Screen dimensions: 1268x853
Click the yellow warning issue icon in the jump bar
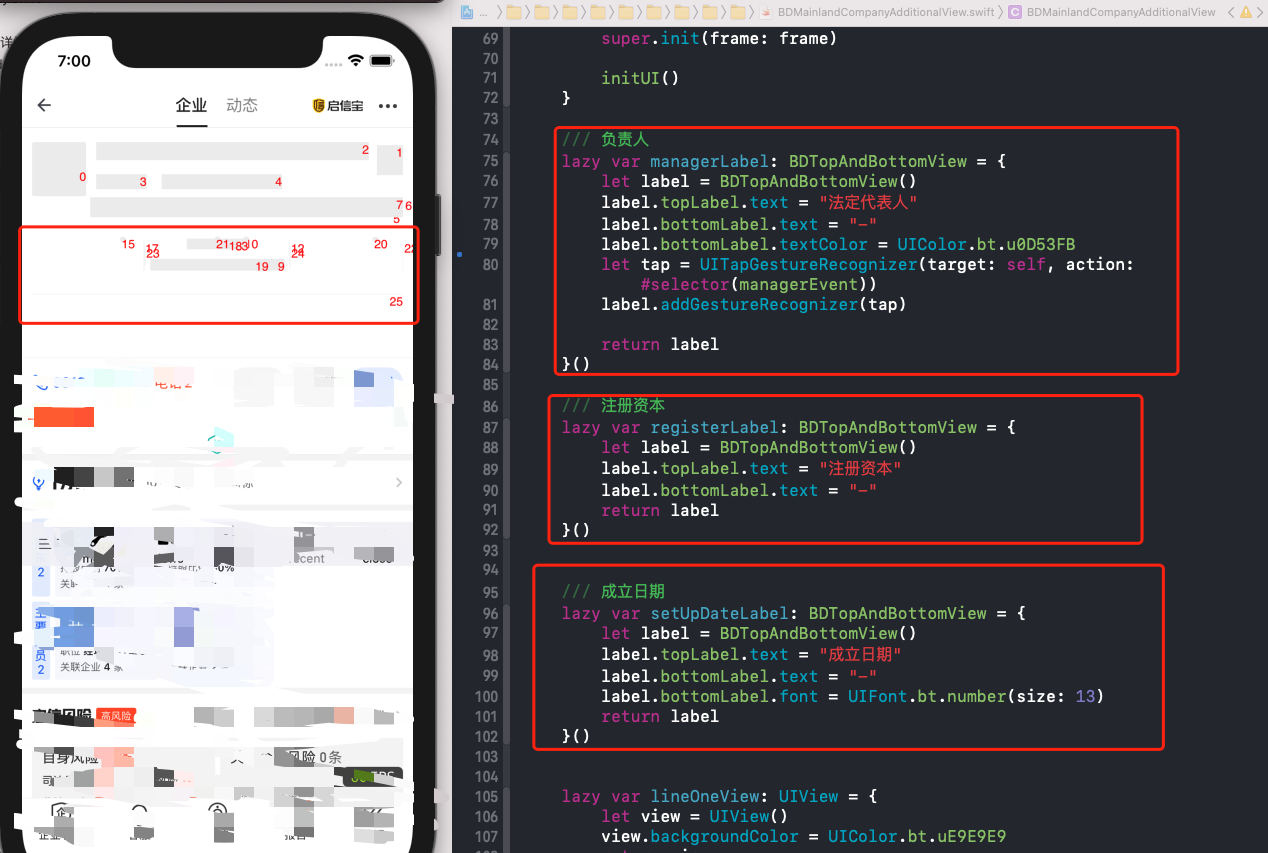pyautogui.click(x=1245, y=12)
